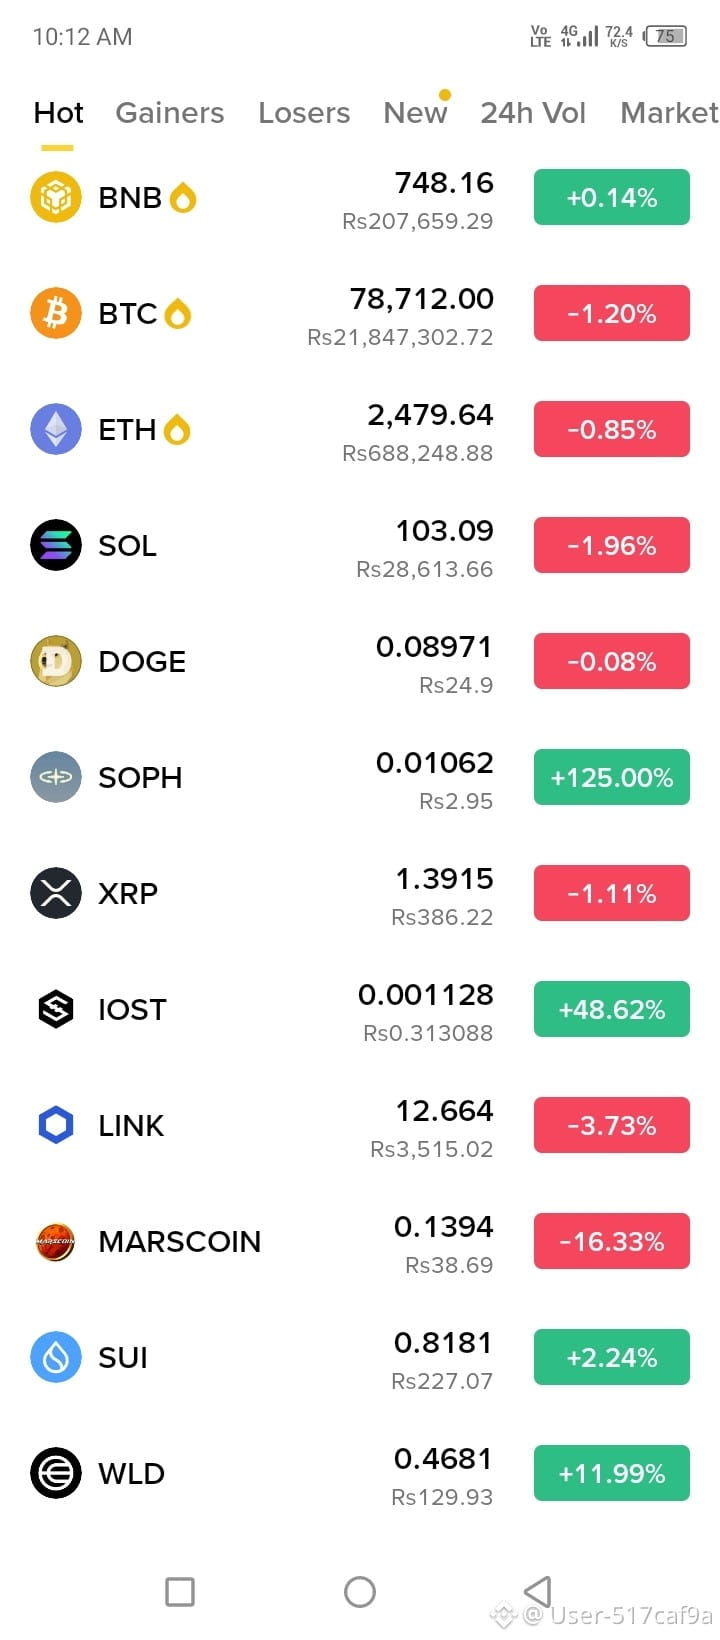
Task: Tap the Ethereum diamond logo
Action: pos(56,429)
